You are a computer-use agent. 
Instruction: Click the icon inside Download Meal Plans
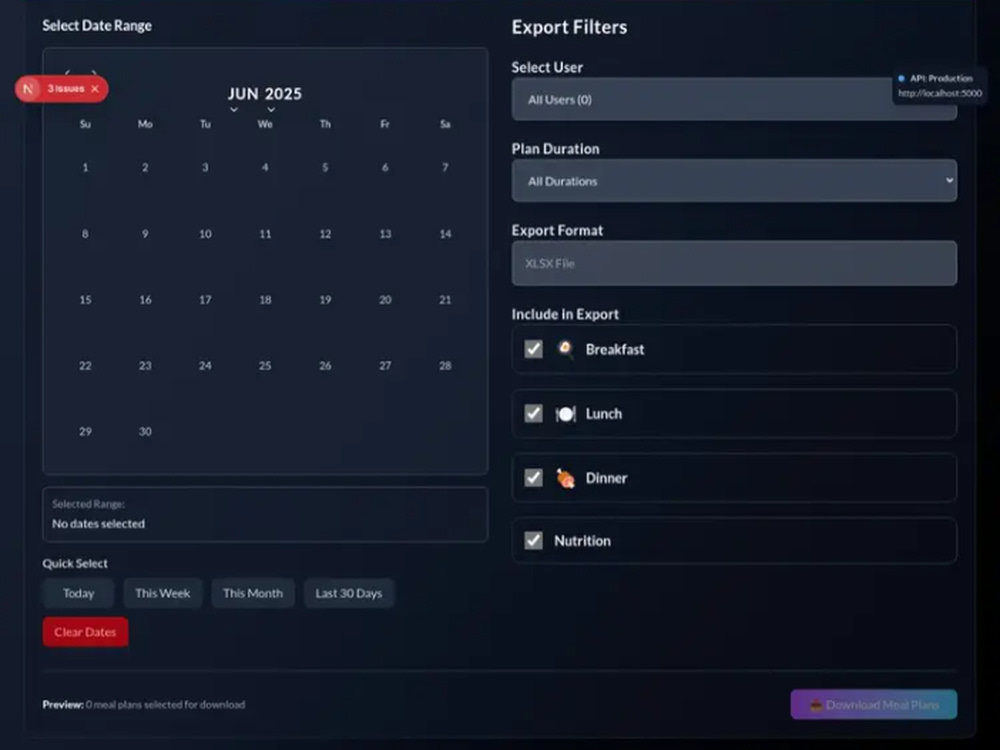pos(816,705)
